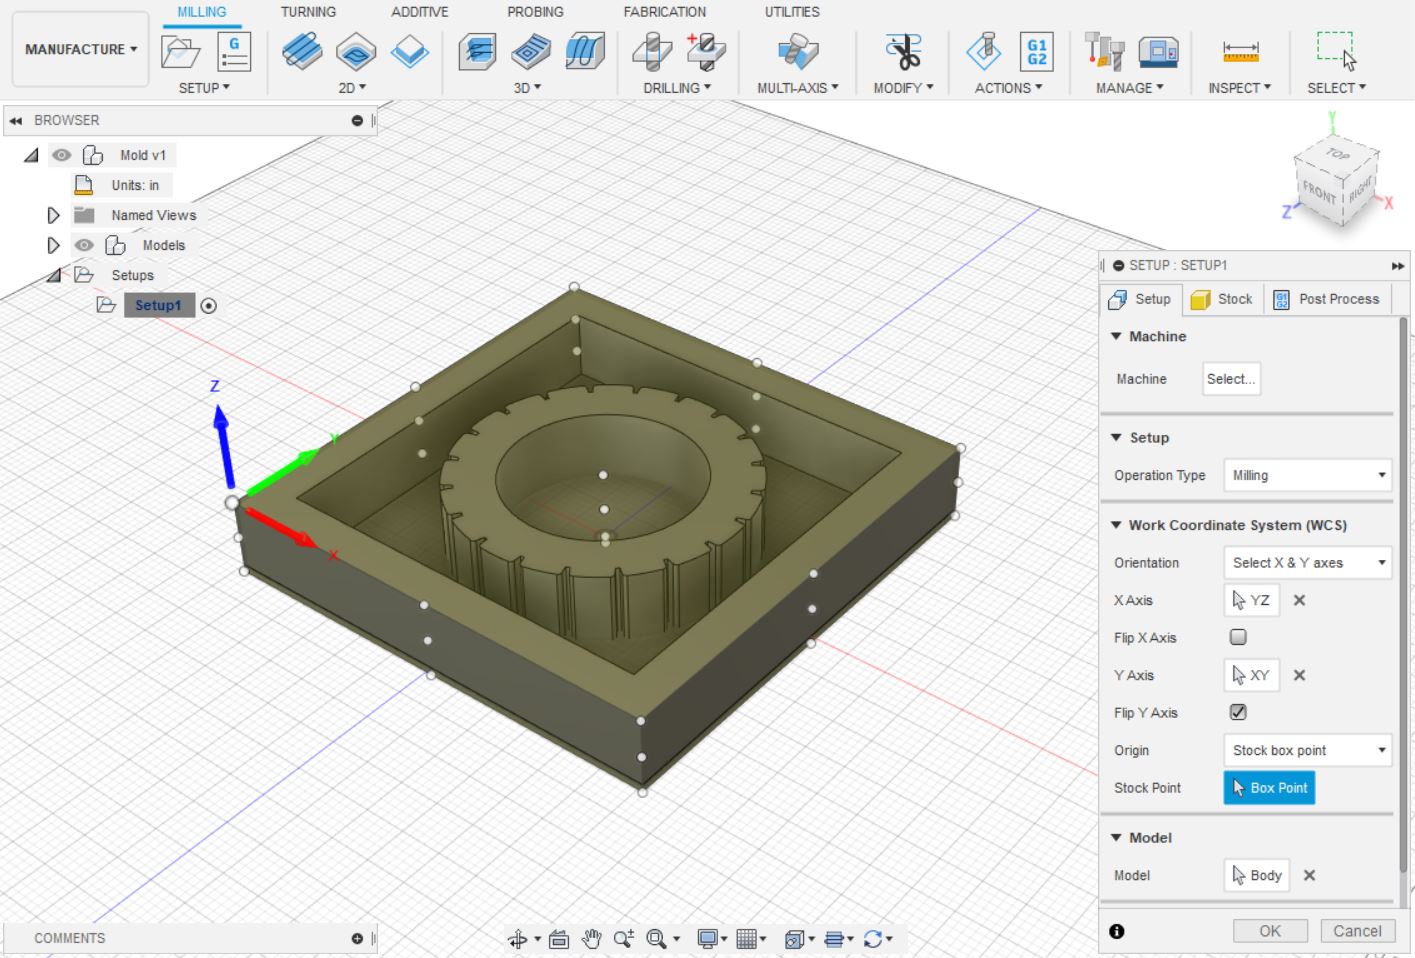Click the ViewCube Front face

tap(1318, 190)
